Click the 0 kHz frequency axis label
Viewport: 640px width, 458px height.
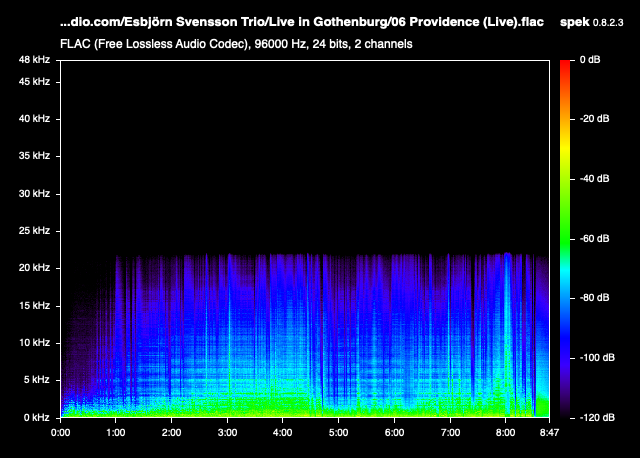37,418
